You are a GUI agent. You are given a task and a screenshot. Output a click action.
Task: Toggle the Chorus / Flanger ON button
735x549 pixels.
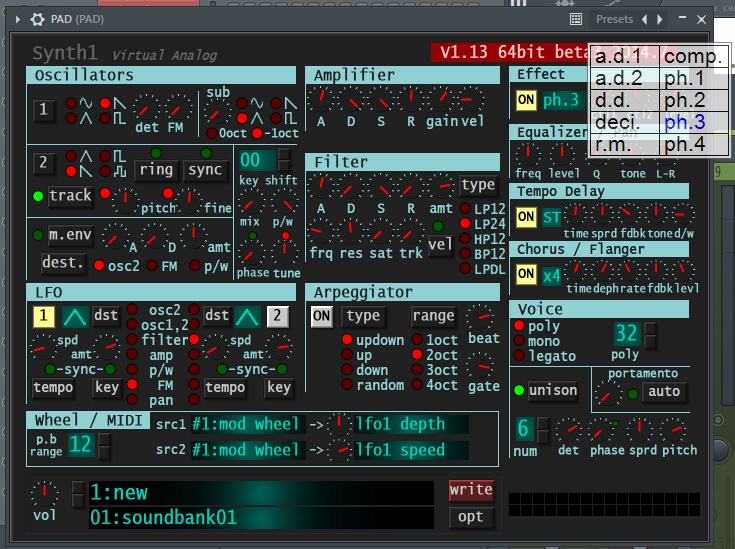526,274
